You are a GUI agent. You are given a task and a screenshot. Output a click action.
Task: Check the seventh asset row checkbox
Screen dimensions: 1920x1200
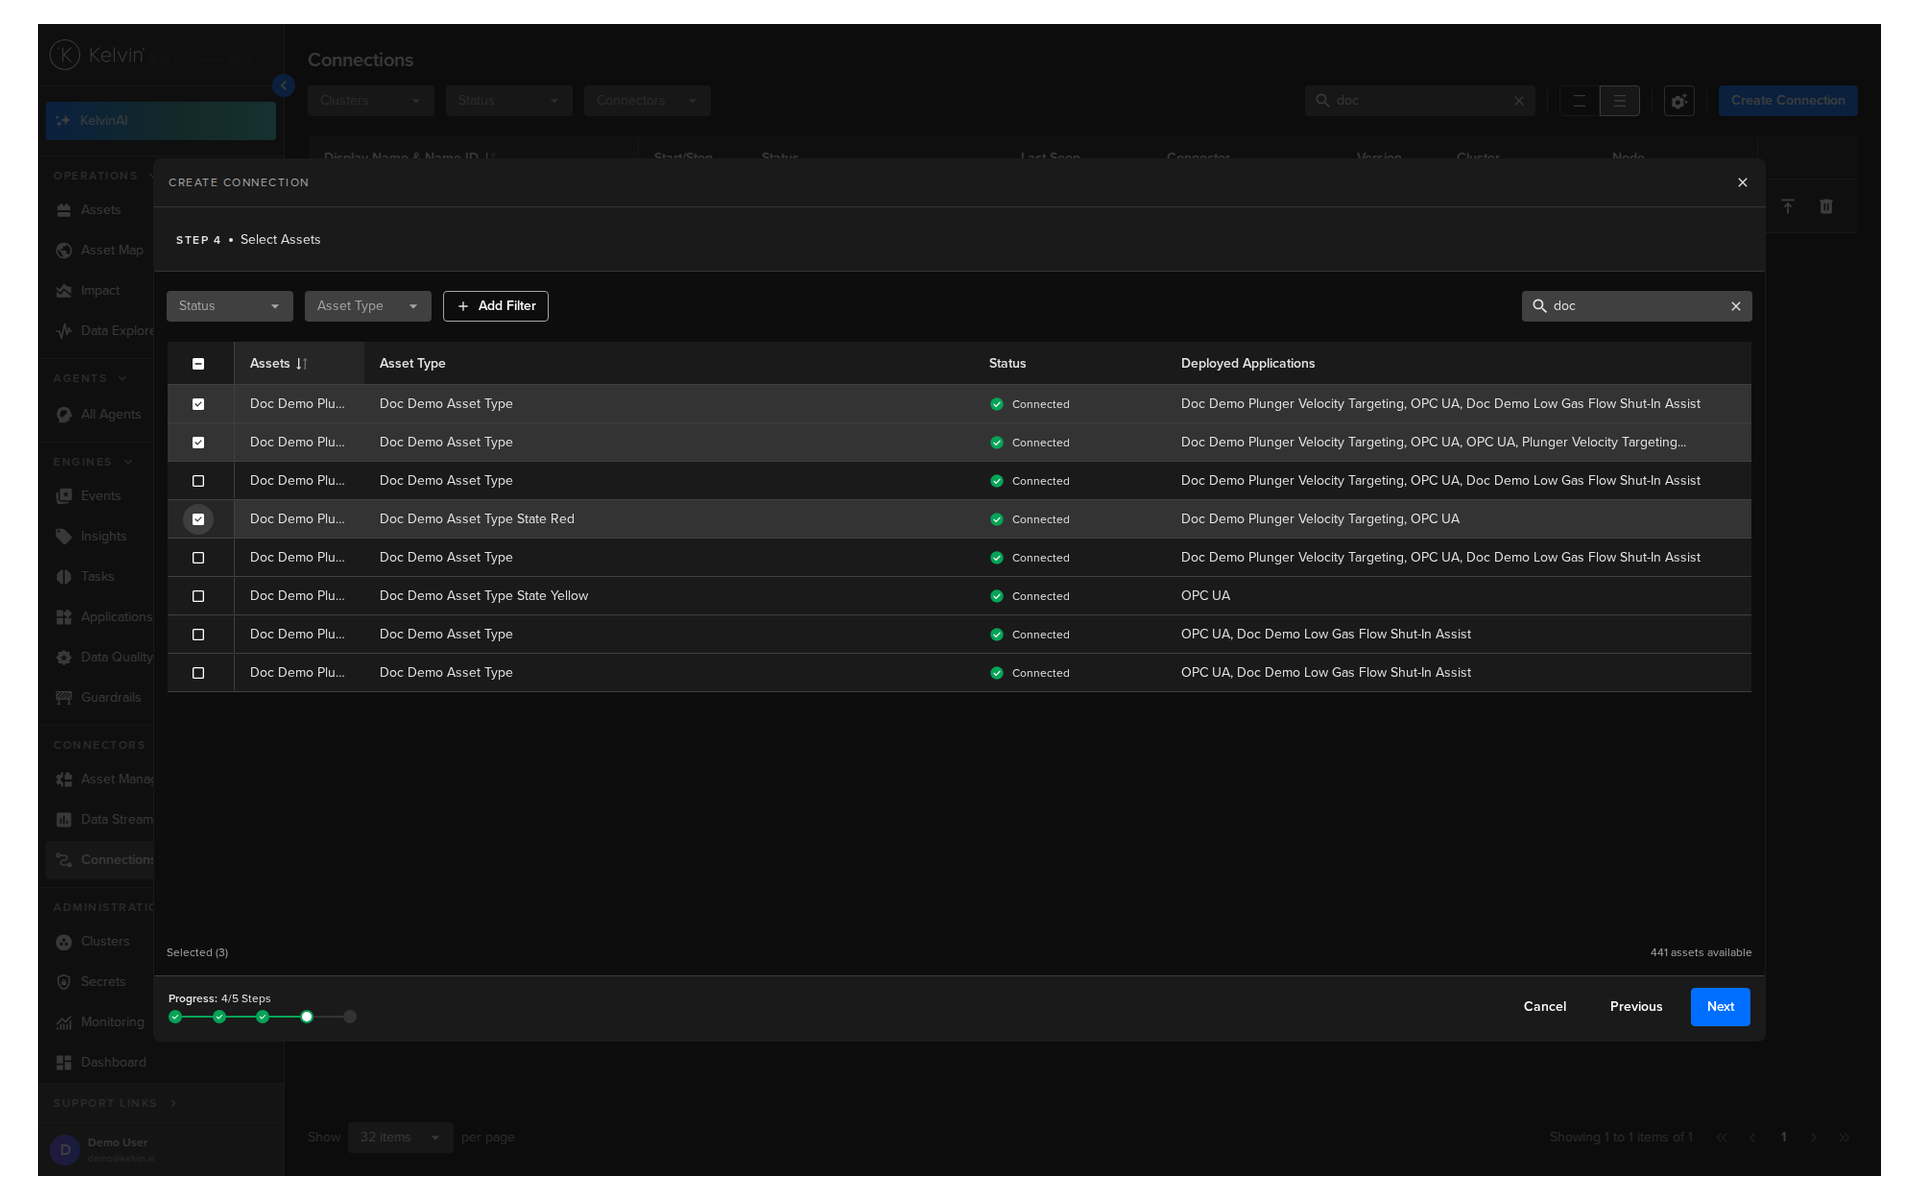click(198, 635)
